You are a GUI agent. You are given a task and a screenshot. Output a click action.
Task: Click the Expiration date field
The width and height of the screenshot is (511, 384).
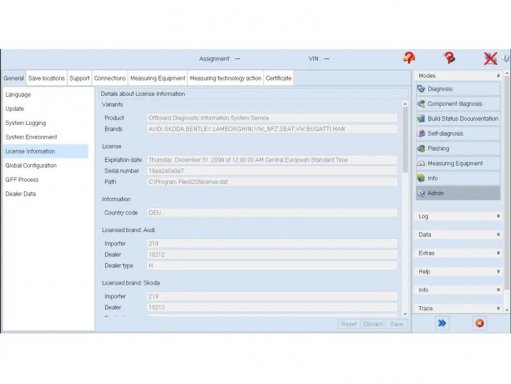(x=272, y=160)
